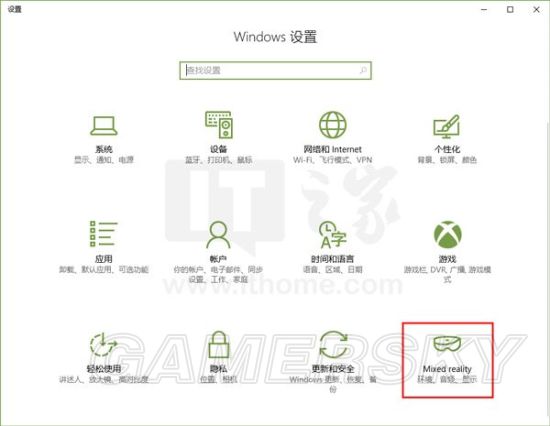Click the magnifier icon in search box

point(363,71)
